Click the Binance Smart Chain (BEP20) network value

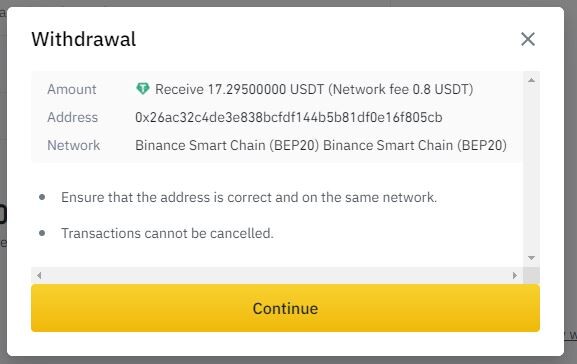click(321, 145)
